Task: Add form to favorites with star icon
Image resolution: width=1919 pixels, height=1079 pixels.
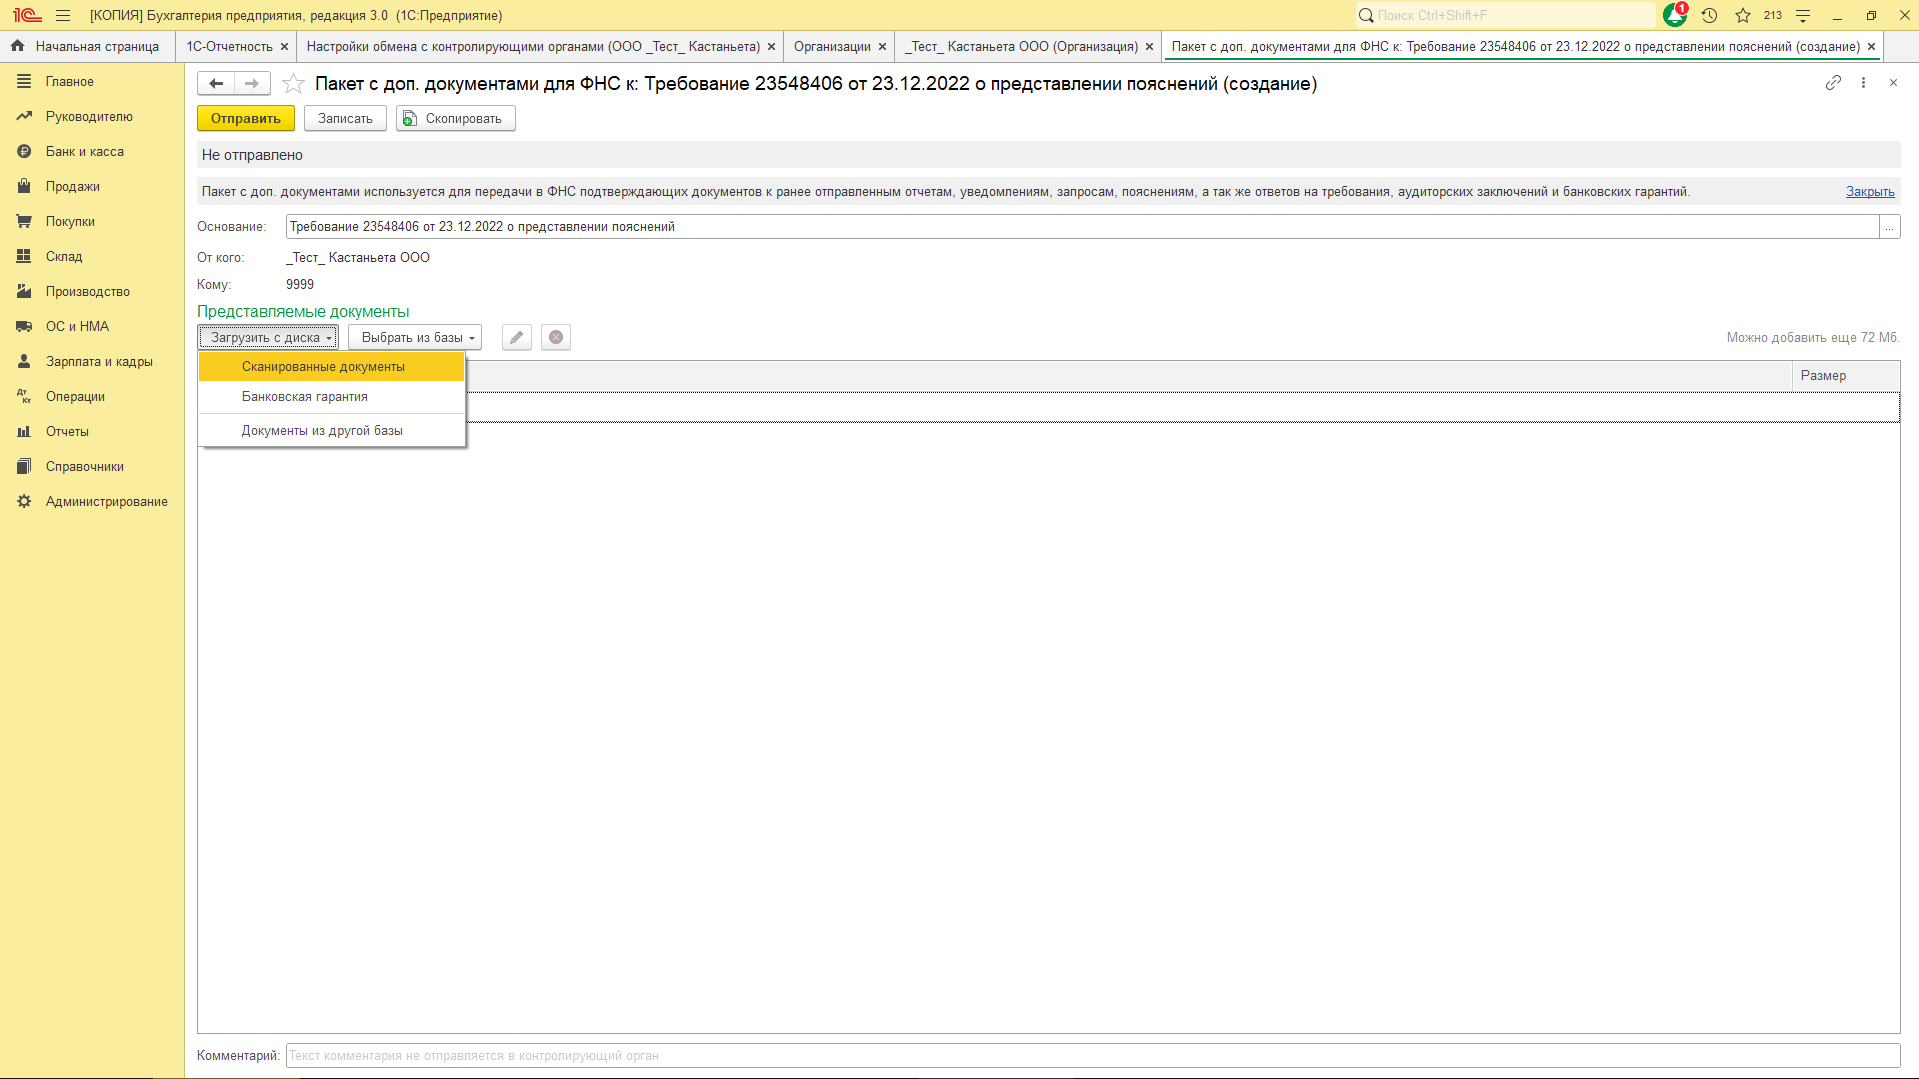Action: (293, 84)
